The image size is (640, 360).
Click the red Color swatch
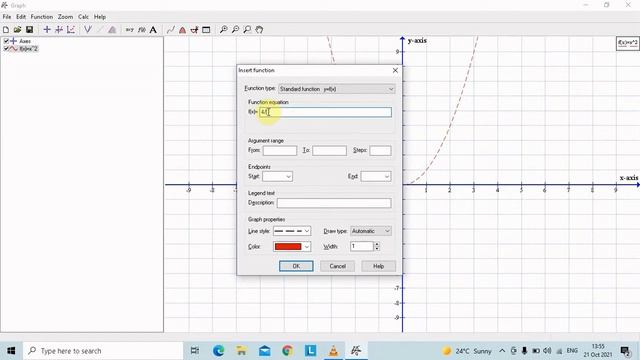click(x=288, y=247)
